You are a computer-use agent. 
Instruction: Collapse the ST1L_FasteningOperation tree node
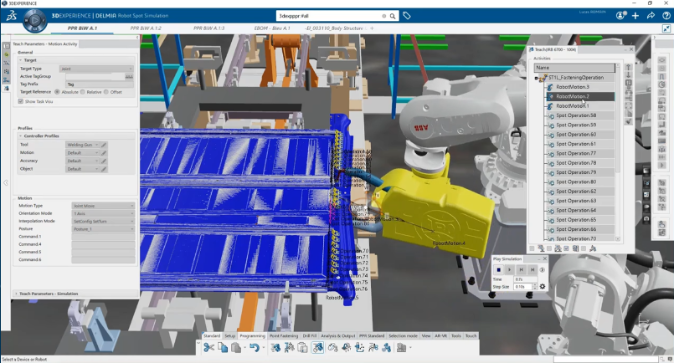pyautogui.click(x=536, y=78)
